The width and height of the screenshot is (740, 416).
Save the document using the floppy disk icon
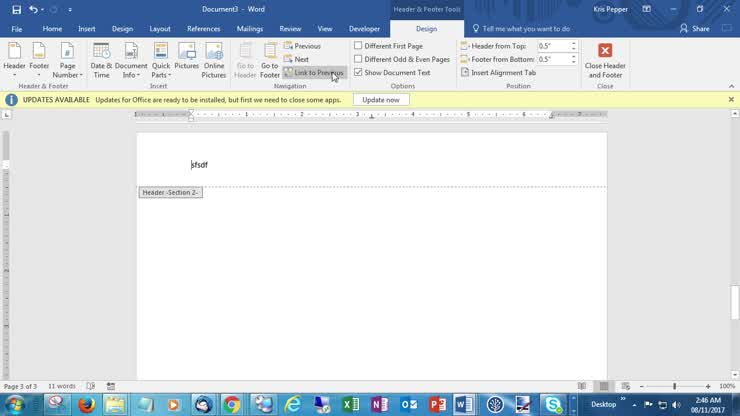pyautogui.click(x=17, y=9)
